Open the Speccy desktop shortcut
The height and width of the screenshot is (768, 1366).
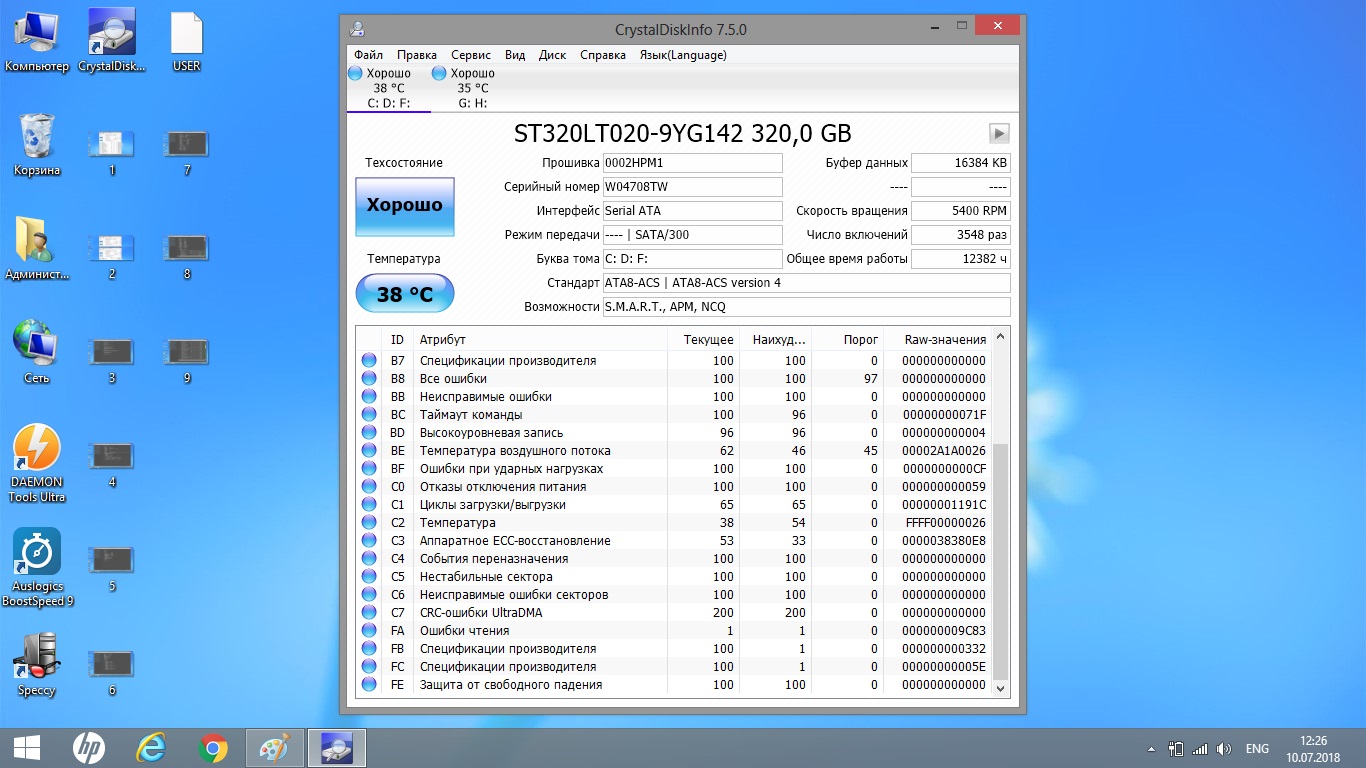[36, 666]
